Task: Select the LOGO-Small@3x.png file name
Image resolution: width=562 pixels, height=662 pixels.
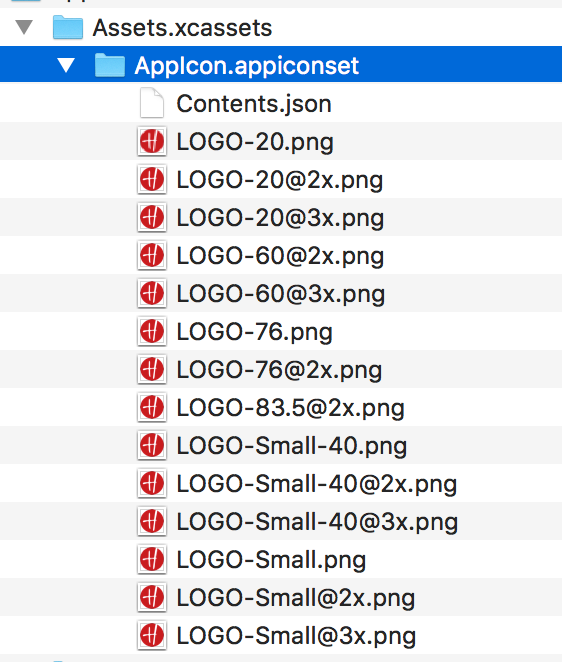Action: point(296,636)
